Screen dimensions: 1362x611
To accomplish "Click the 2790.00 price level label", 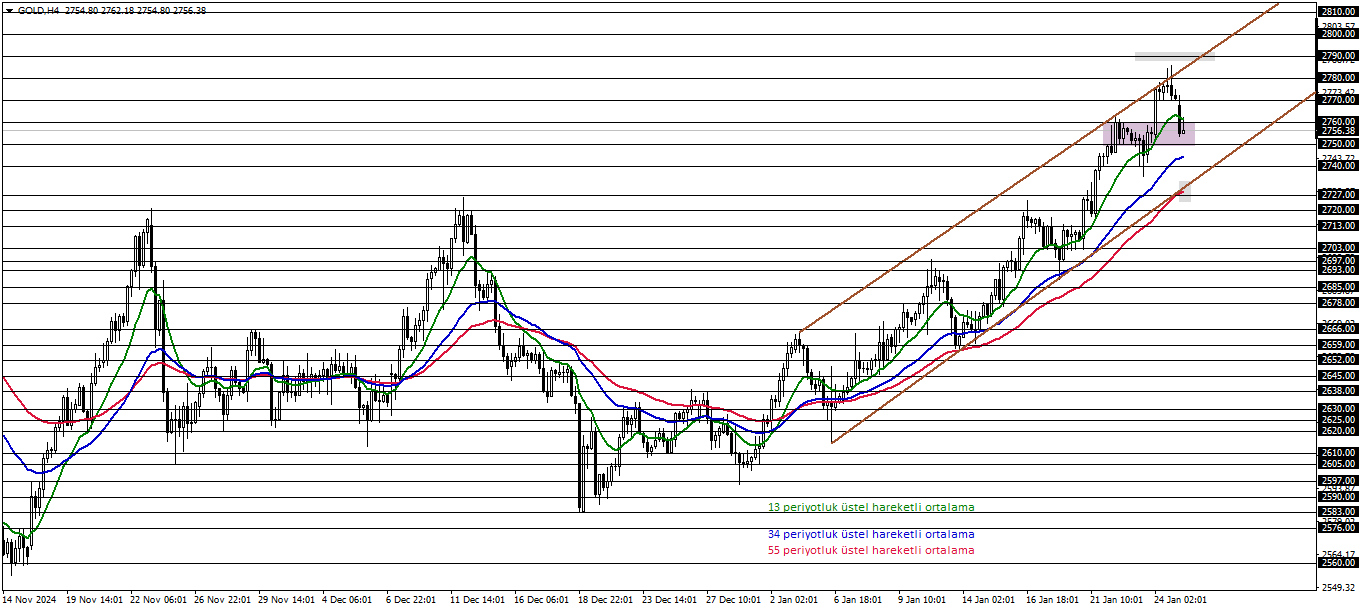I will [1338, 56].
